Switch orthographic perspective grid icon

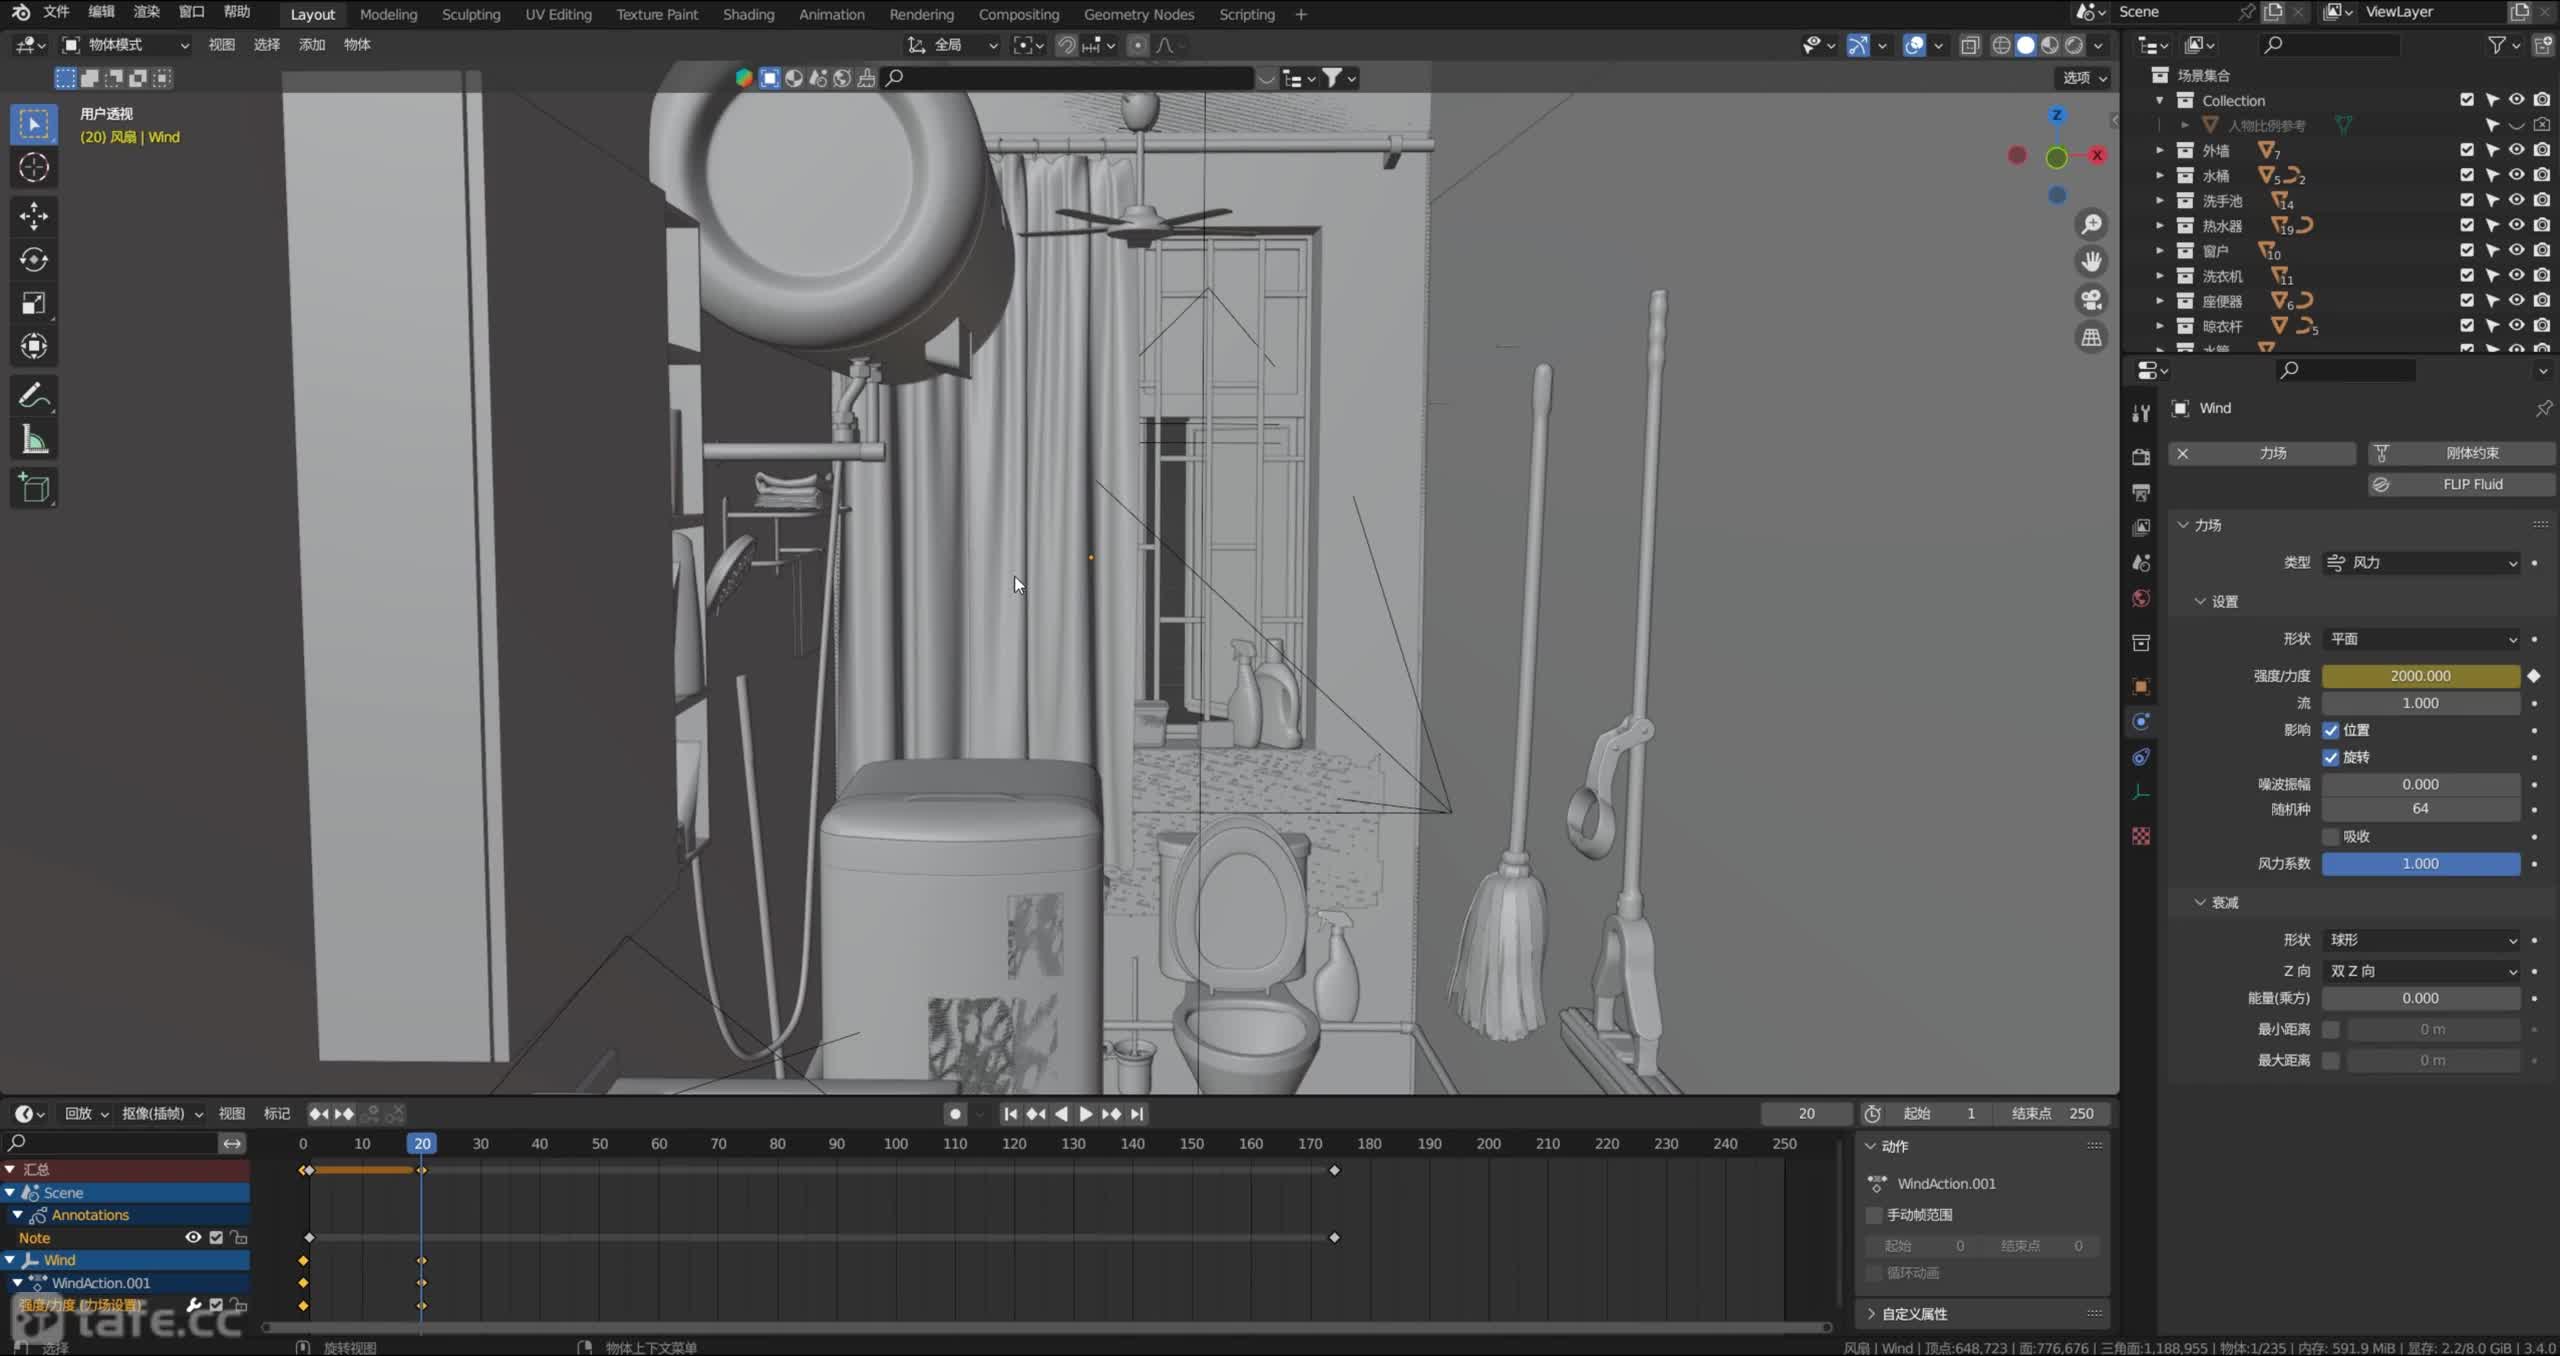click(2091, 338)
